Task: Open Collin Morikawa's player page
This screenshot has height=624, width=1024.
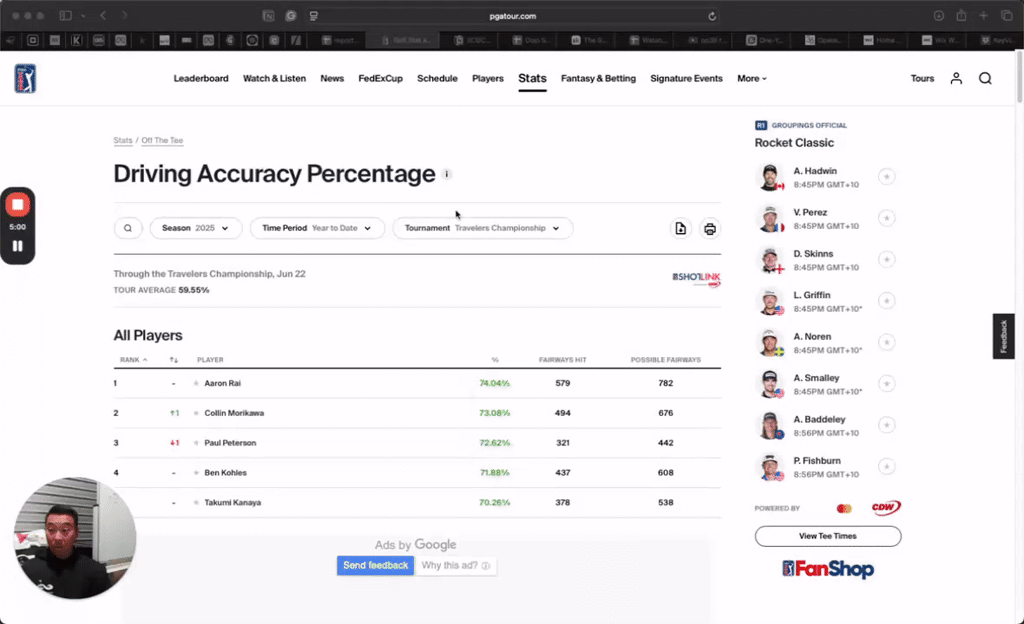Action: [x=234, y=413]
